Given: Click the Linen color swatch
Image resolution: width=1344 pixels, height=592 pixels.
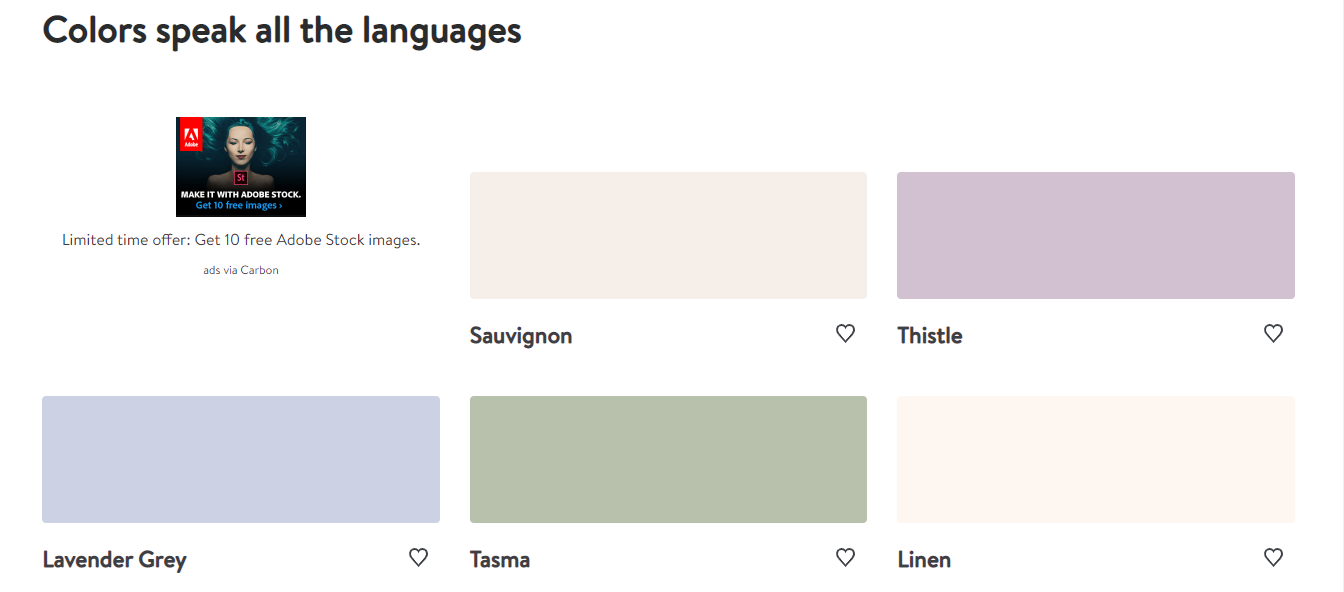Looking at the screenshot, I should tap(1095, 459).
